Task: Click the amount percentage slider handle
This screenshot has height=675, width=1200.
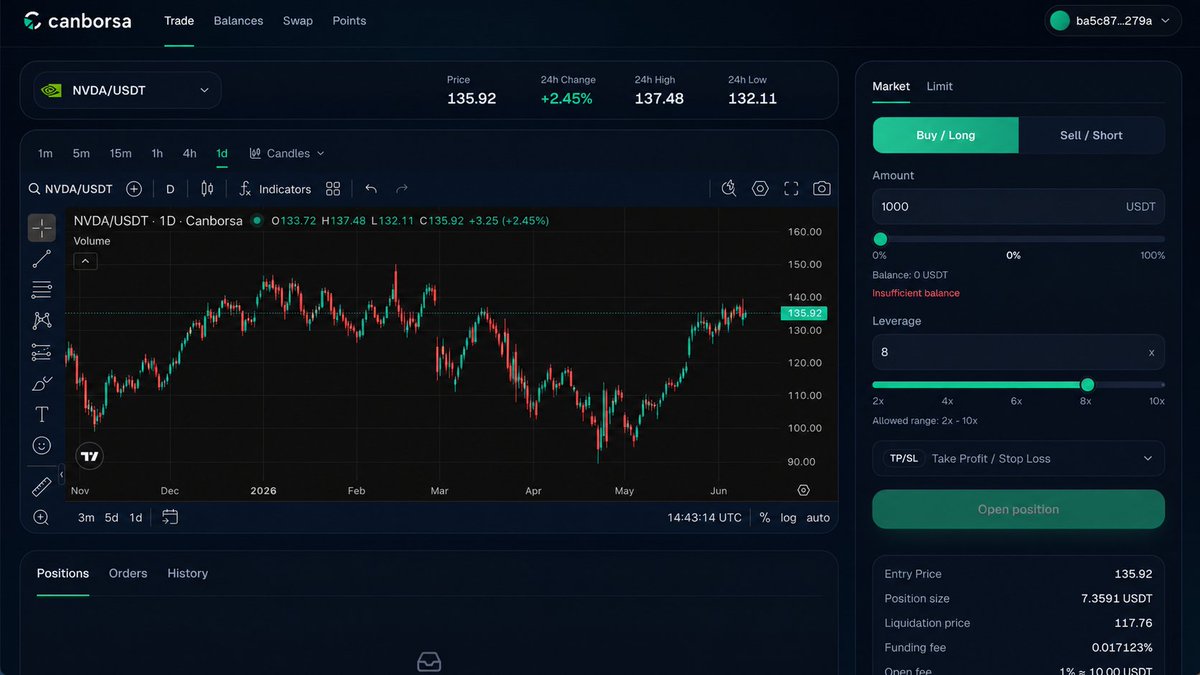Action: (x=880, y=239)
